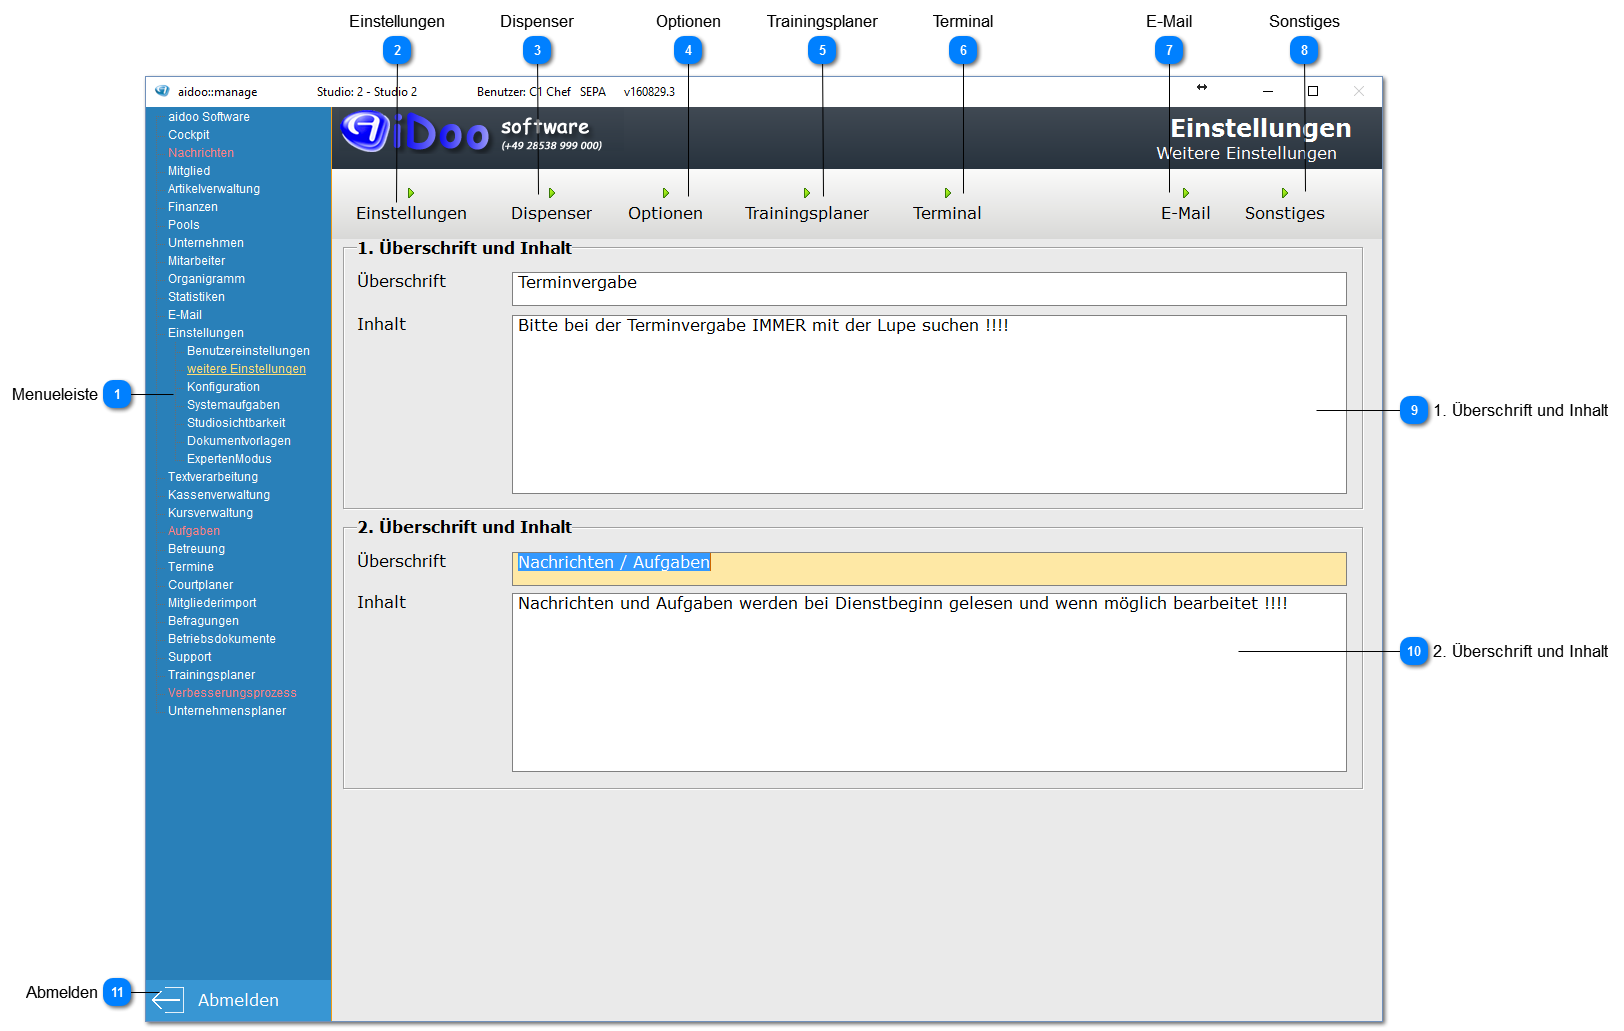Click the green arrow above Dispenser tab

(552, 193)
